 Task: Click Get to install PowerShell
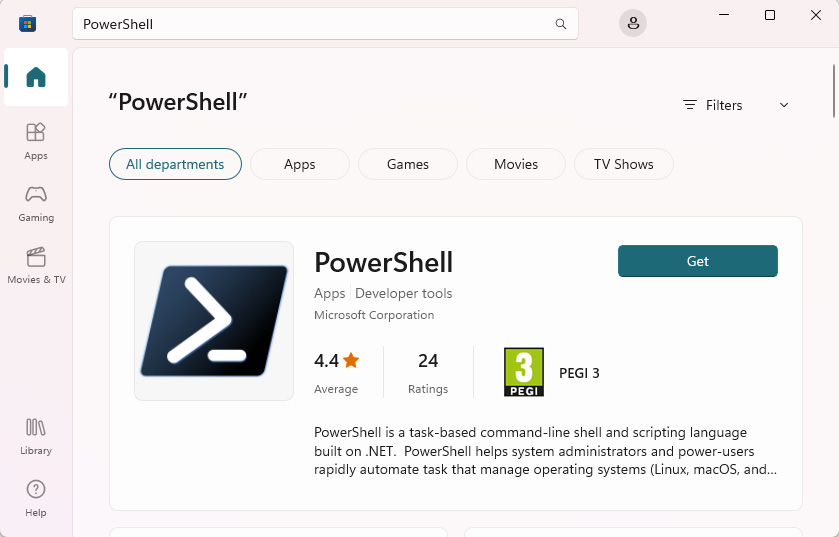(x=698, y=261)
